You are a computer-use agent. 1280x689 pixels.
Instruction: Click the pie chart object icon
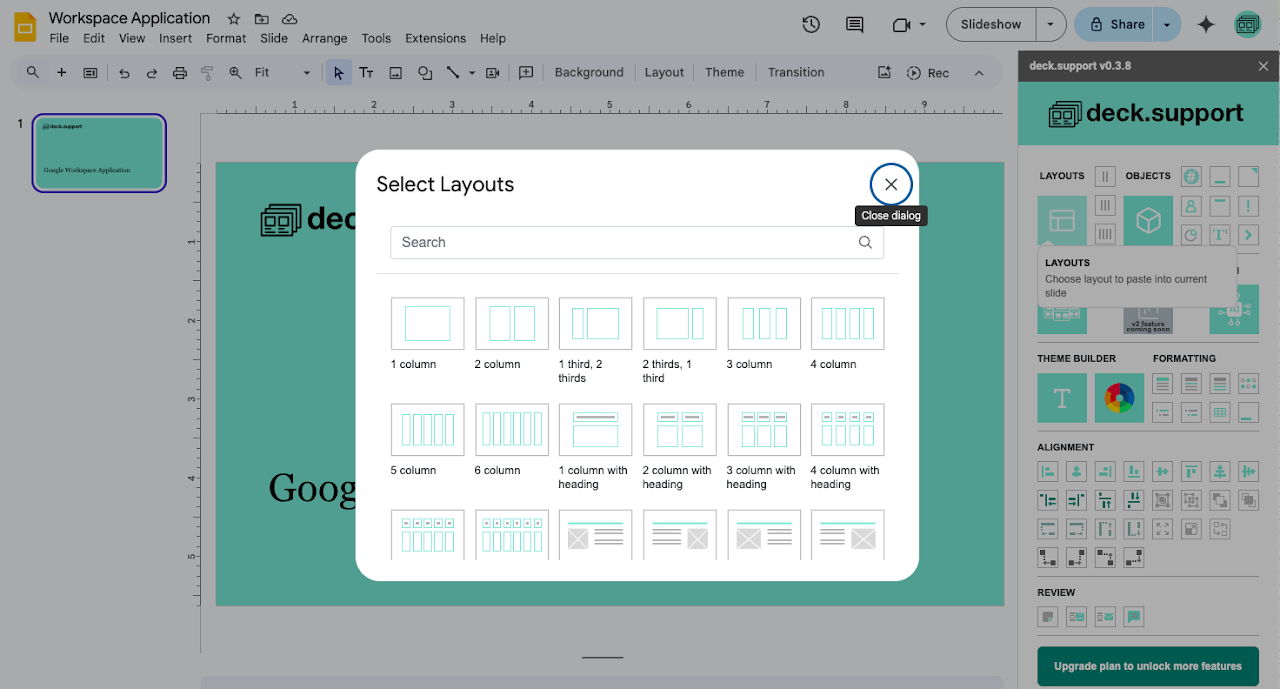[x=1191, y=235]
